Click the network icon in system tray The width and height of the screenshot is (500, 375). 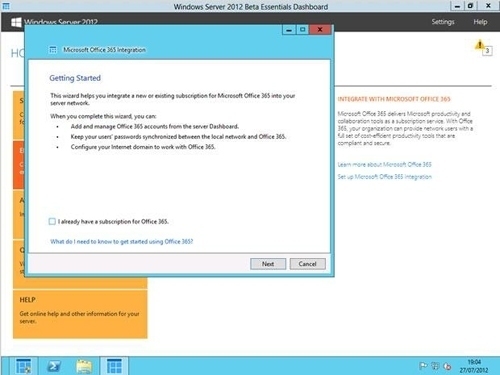[x=435, y=366]
